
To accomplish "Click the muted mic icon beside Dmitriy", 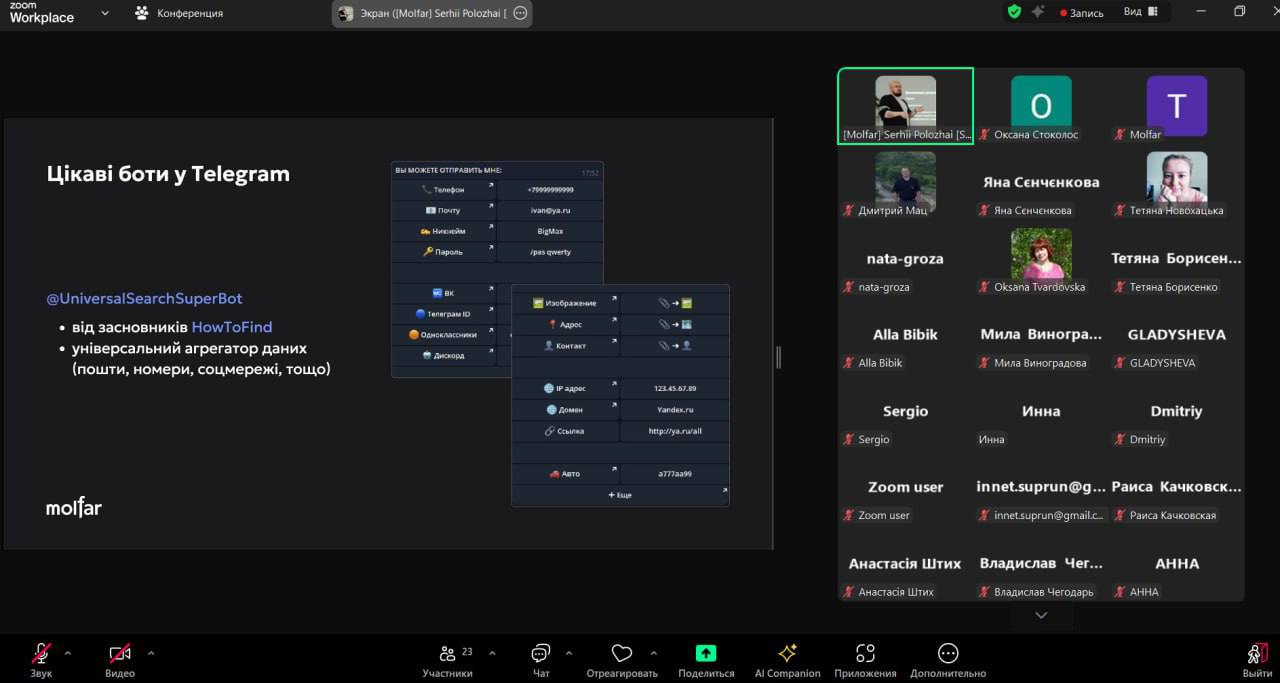I will point(1120,439).
